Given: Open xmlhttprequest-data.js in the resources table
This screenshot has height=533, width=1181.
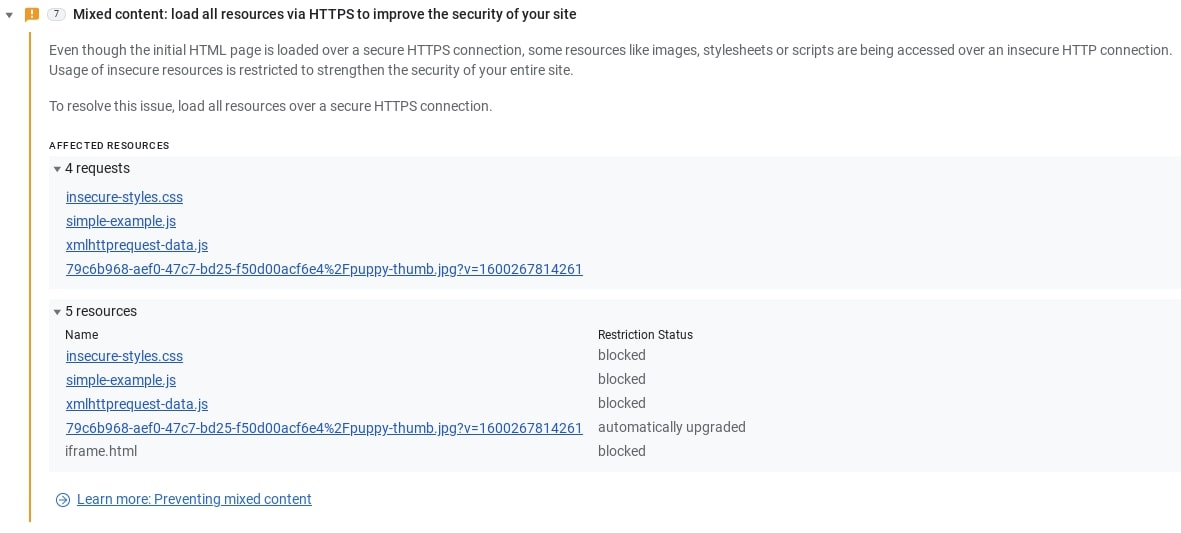Looking at the screenshot, I should (137, 405).
